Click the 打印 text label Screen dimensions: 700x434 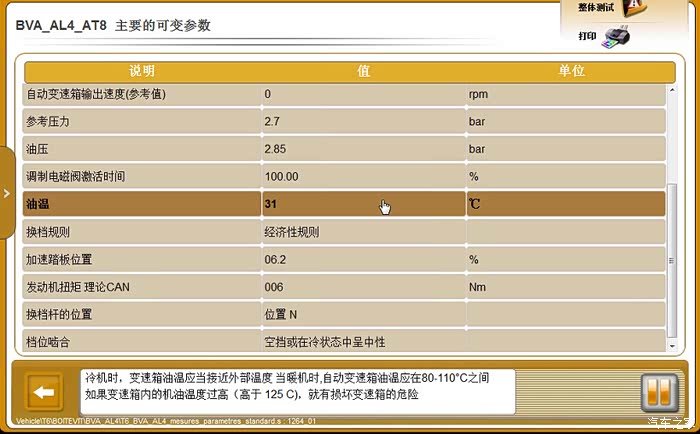pos(587,36)
